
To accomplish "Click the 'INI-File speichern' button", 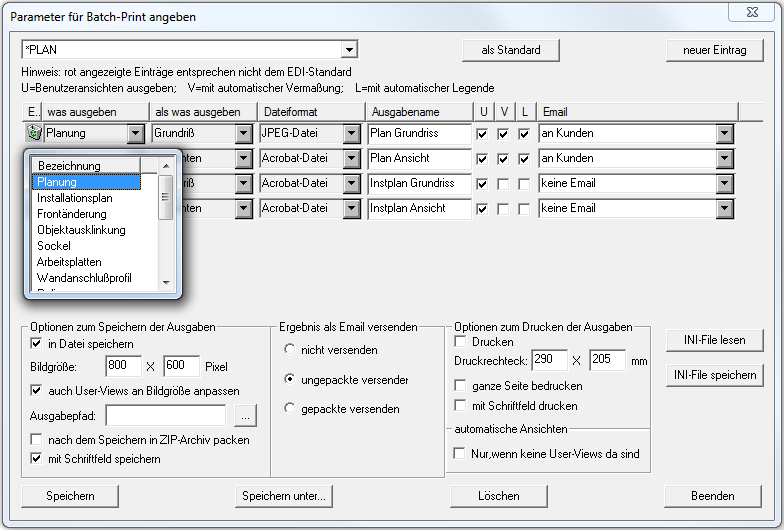I will pyautogui.click(x=714, y=376).
